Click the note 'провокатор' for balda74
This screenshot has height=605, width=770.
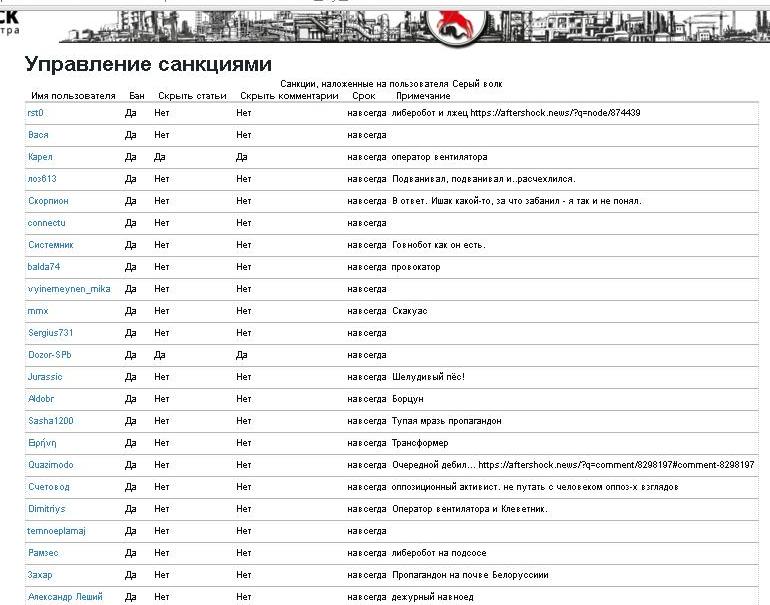coord(416,267)
